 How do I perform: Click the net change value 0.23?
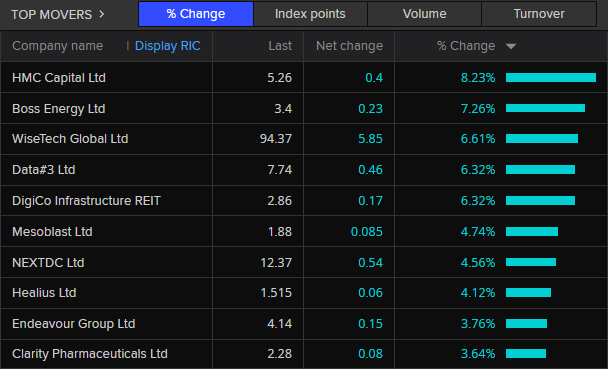coord(370,109)
